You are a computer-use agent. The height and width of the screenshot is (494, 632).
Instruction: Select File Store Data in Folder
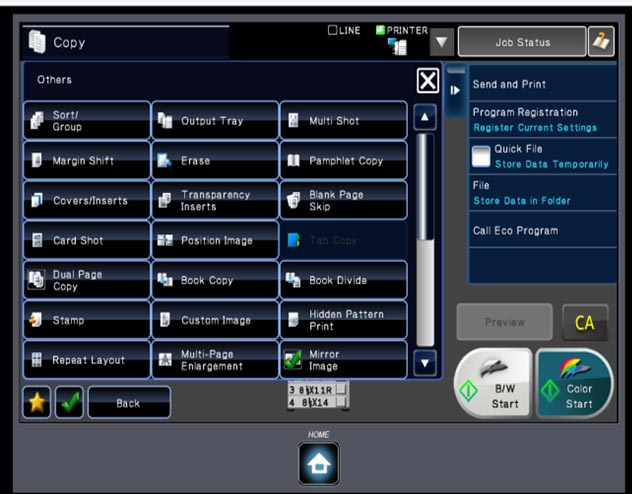[543, 193]
